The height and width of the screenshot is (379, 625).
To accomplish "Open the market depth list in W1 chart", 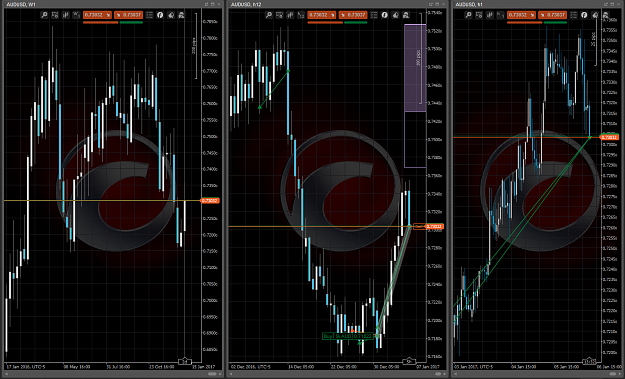I will pyautogui.click(x=149, y=15).
